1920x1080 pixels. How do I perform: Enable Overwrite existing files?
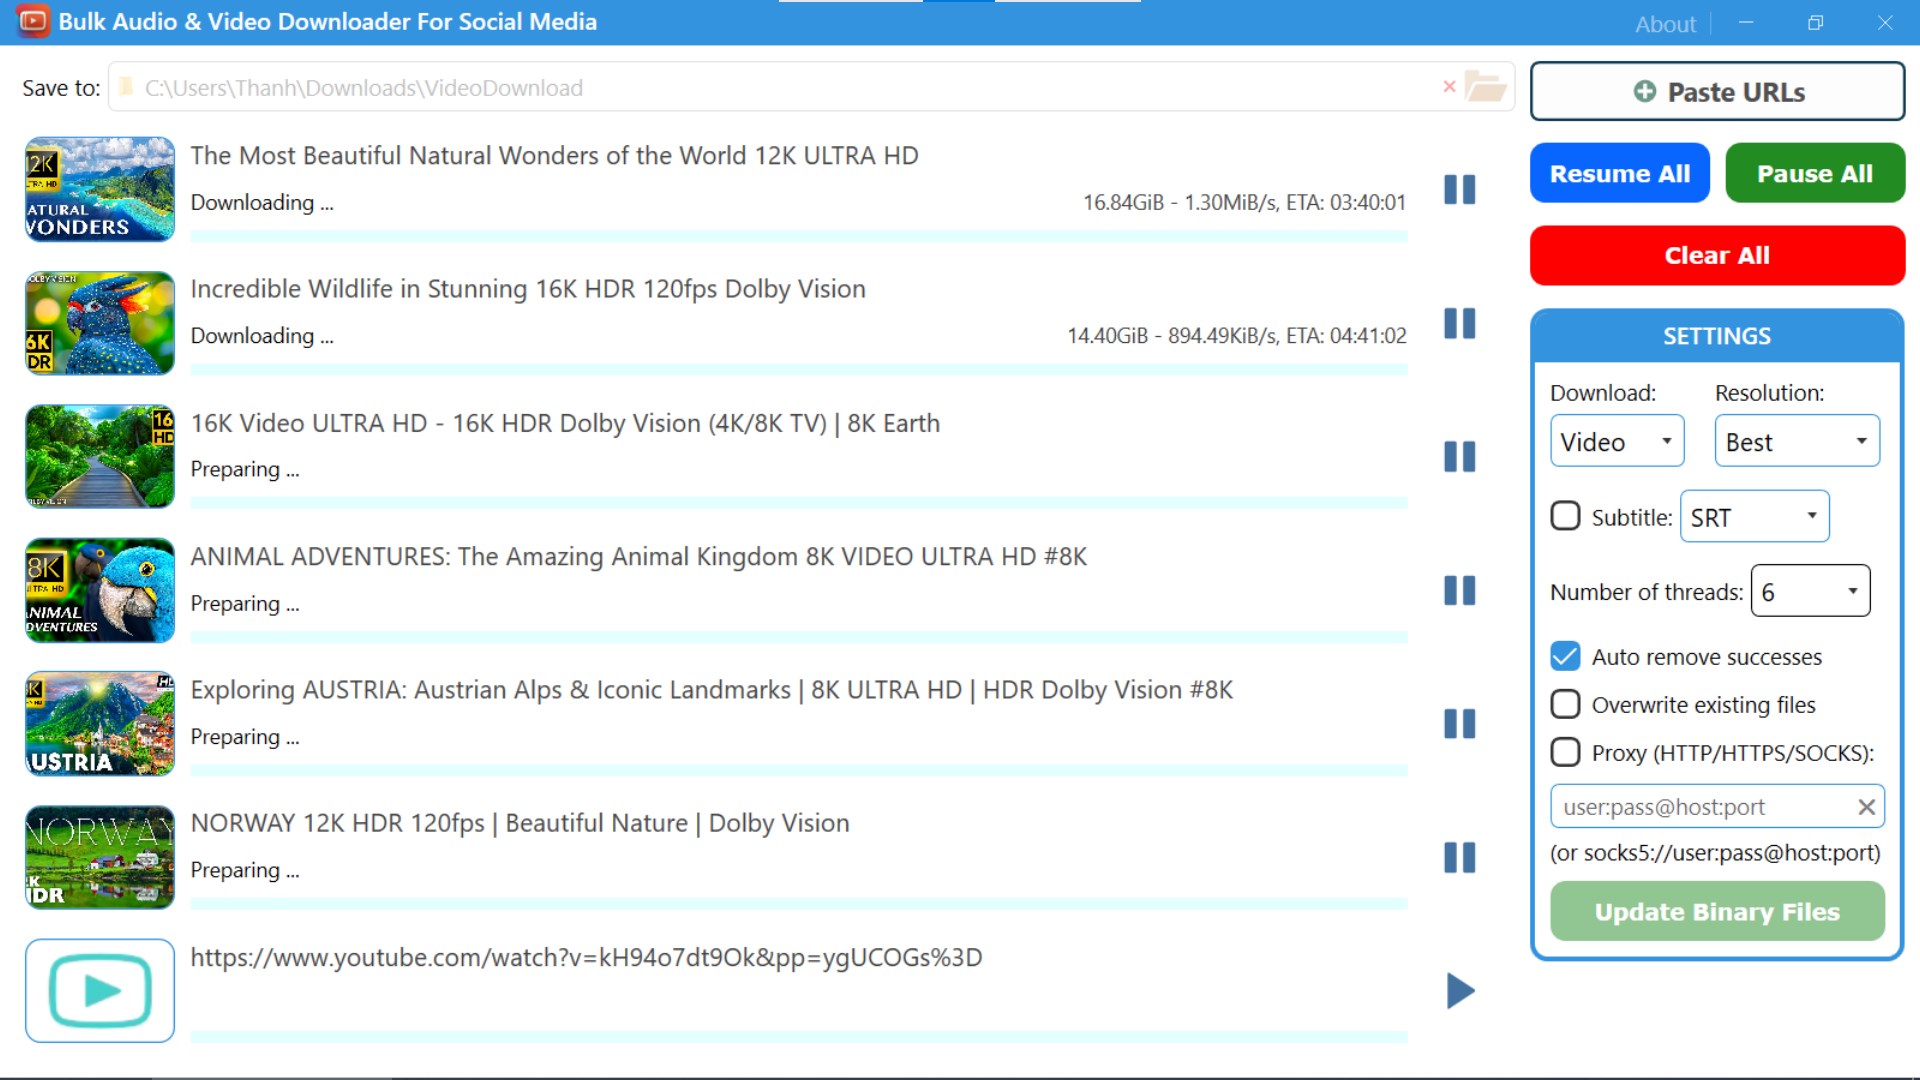pyautogui.click(x=1565, y=704)
